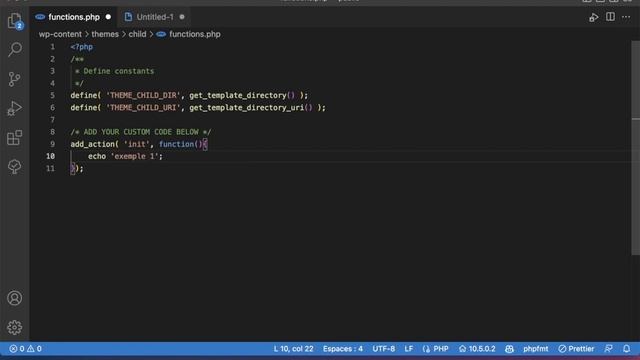The width and height of the screenshot is (640, 360).
Task: Click the Copilot status icon
Action: point(509,349)
